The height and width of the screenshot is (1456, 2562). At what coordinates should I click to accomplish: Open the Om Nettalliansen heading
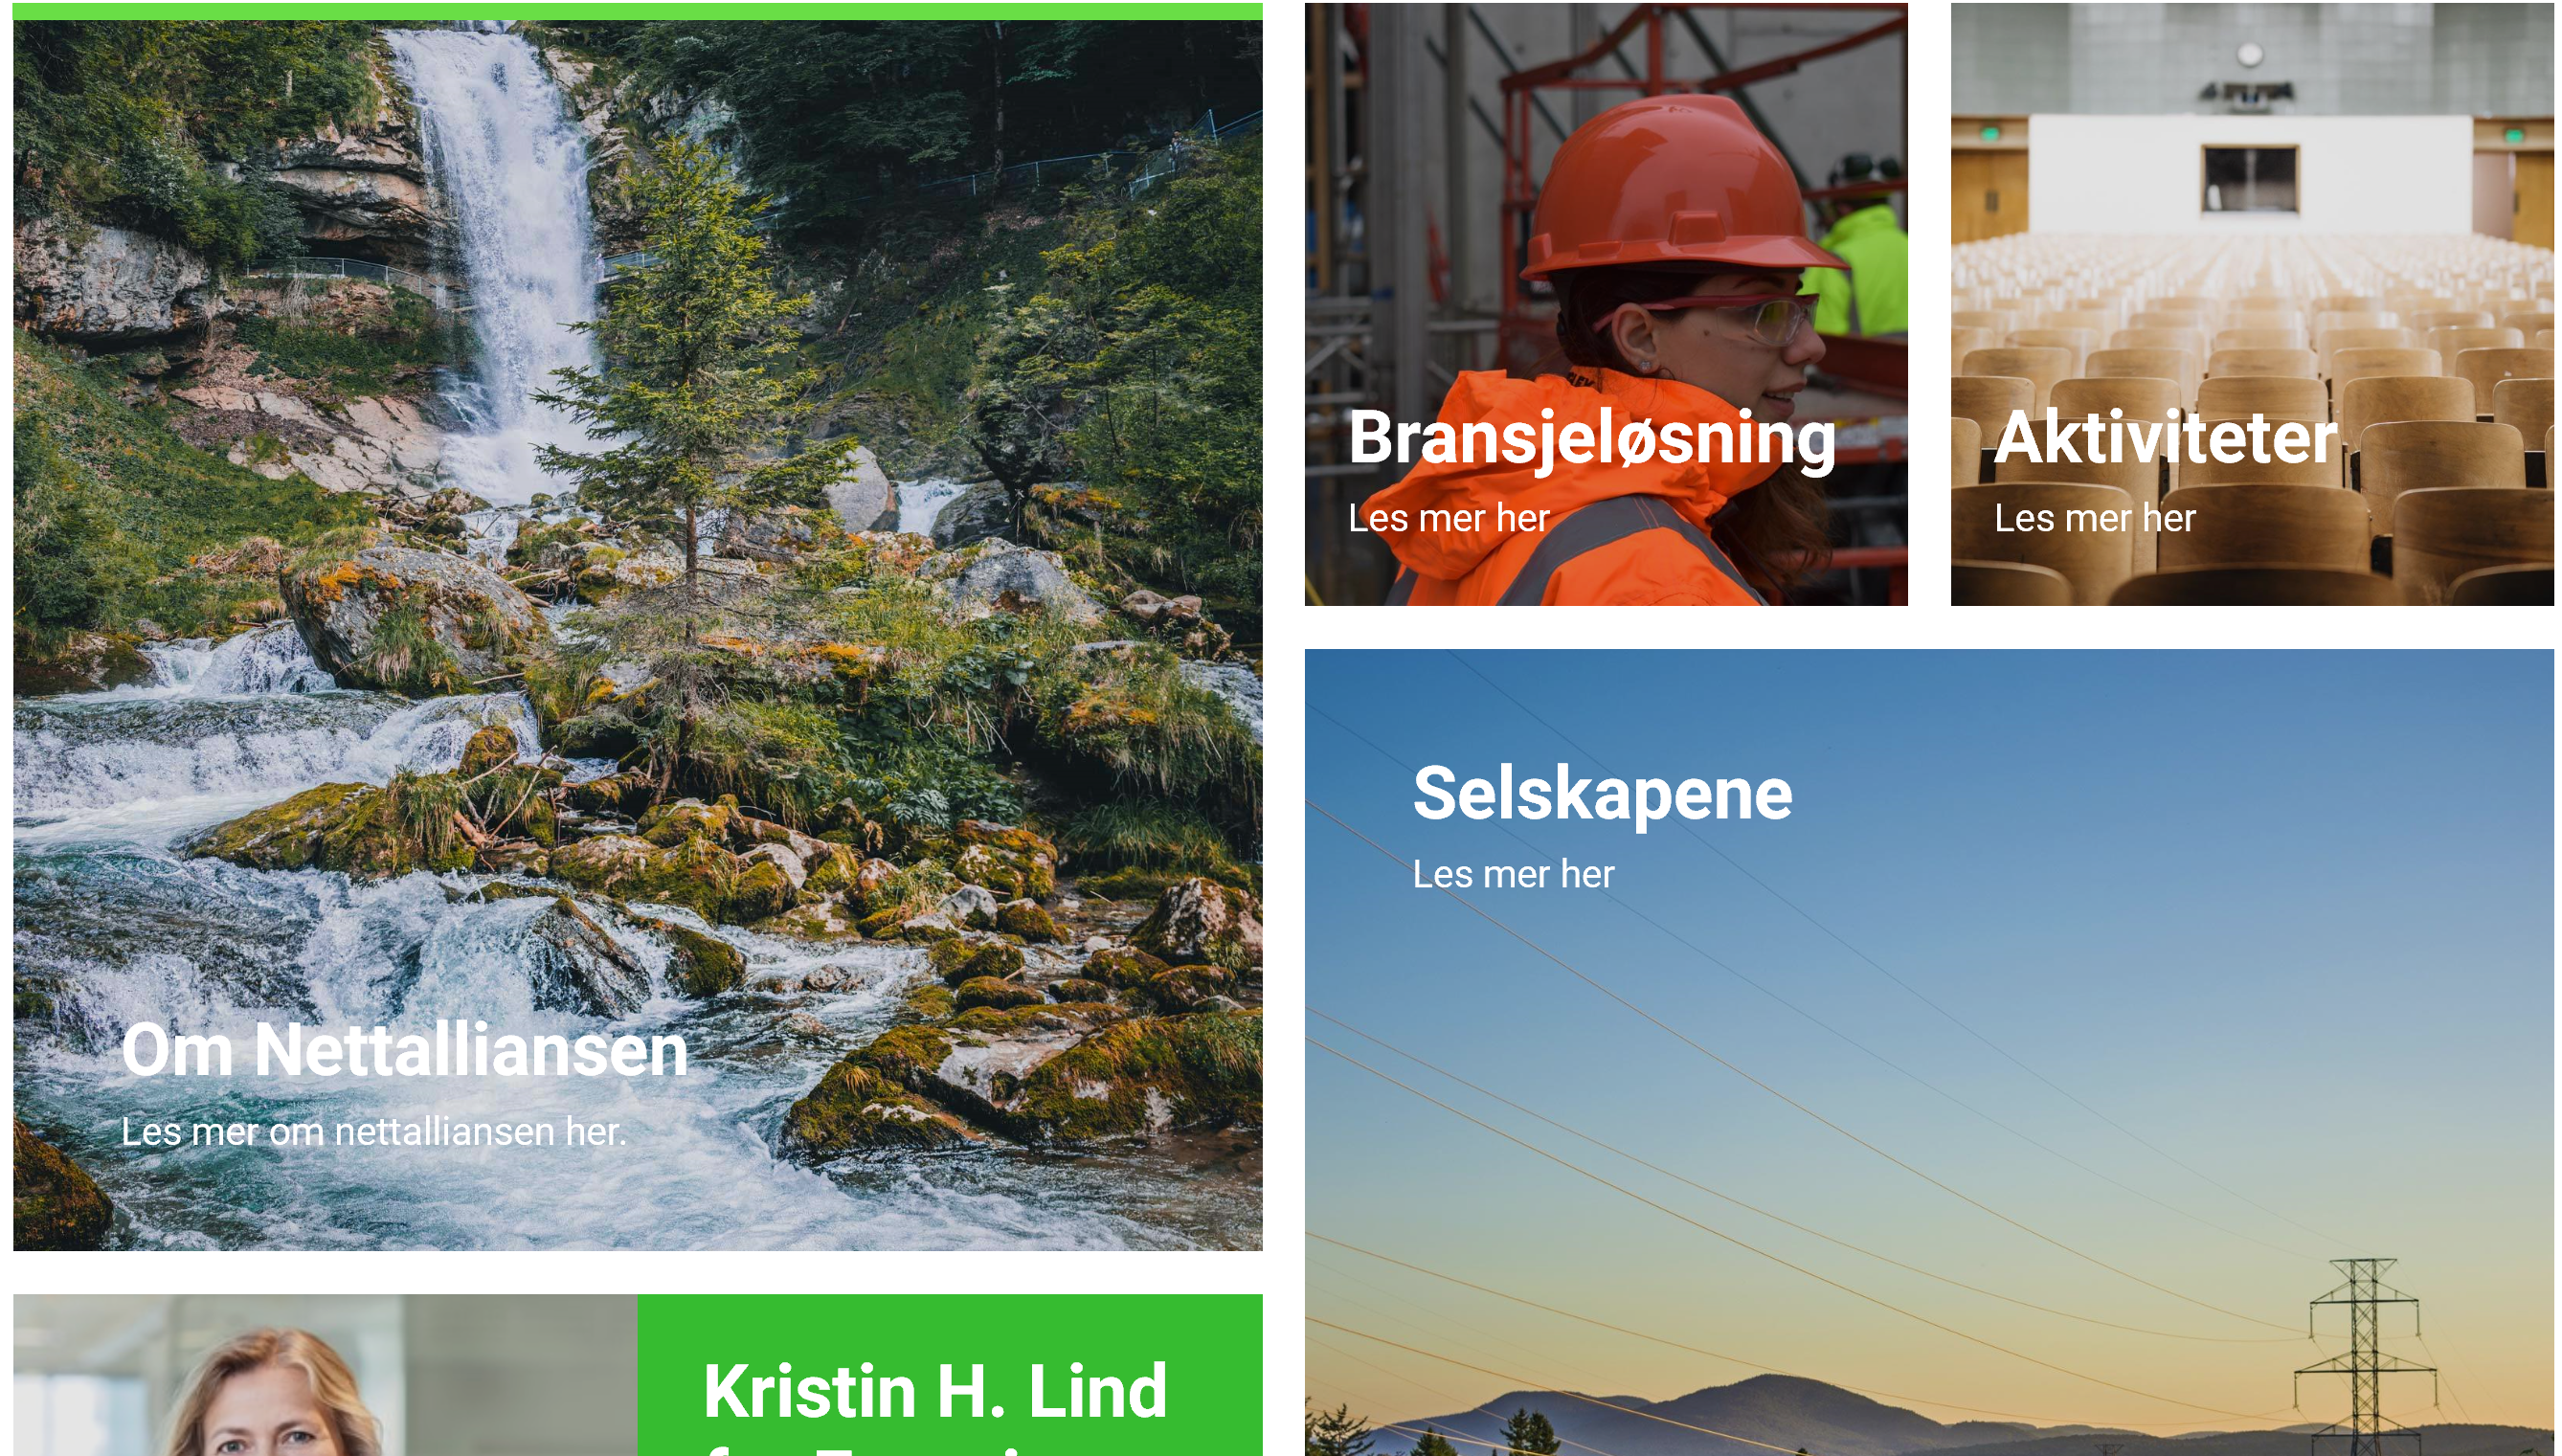pos(404,1049)
